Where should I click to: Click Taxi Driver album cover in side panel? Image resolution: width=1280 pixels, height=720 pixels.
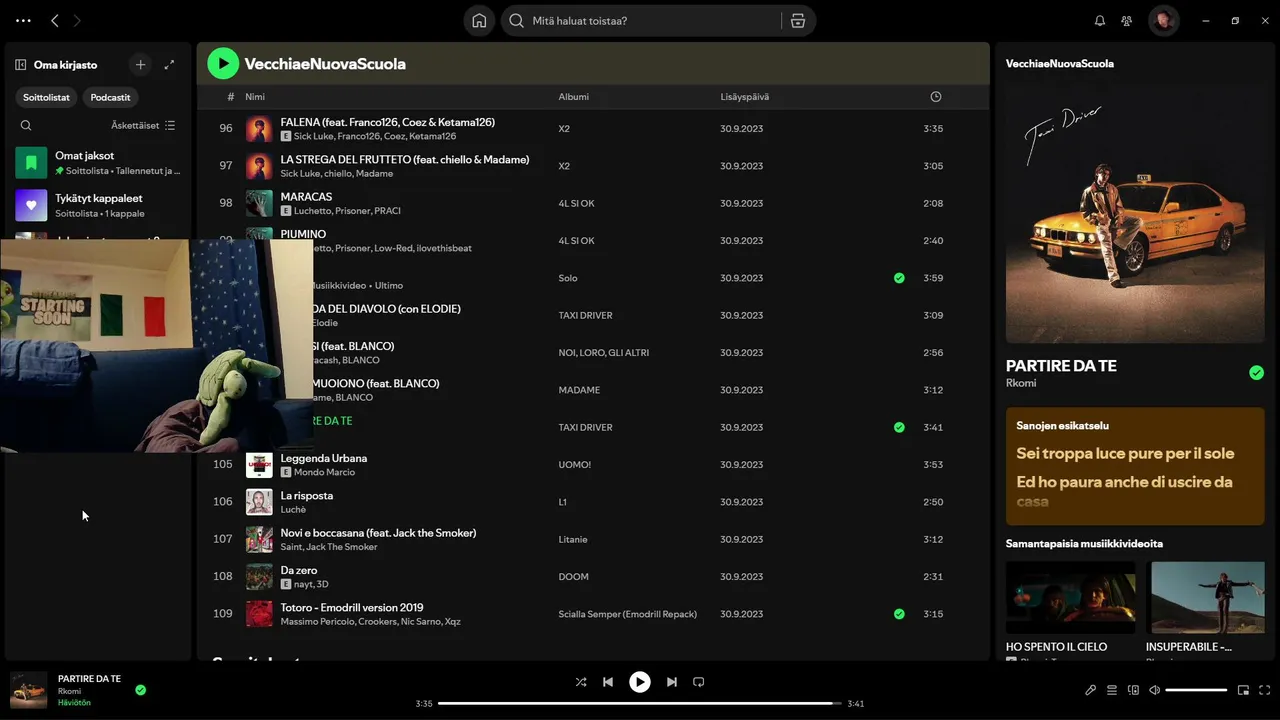1135,215
